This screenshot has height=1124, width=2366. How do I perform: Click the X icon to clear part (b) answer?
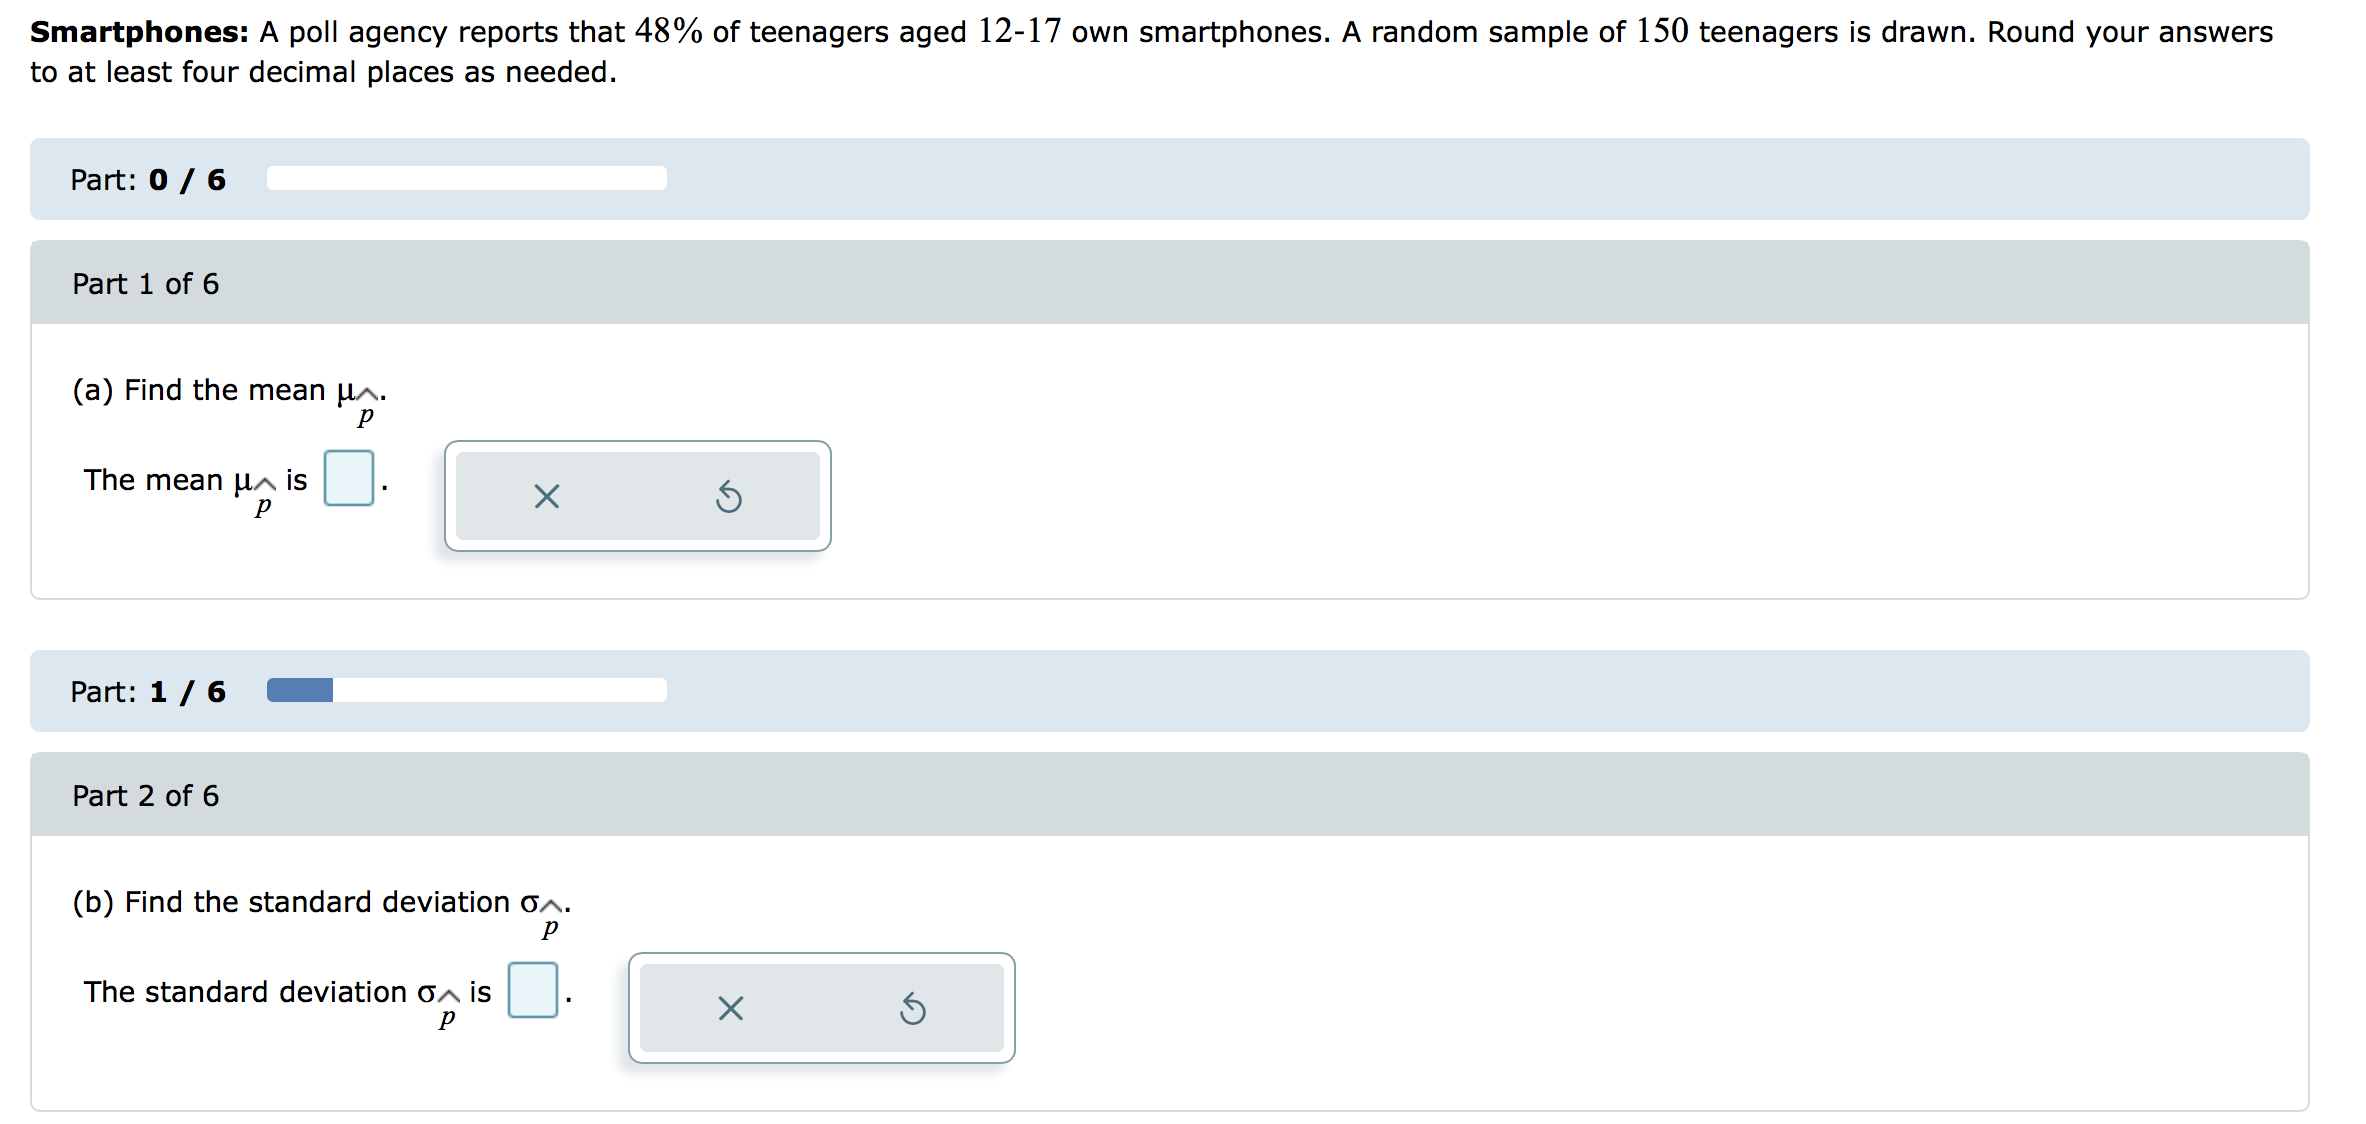click(731, 1009)
